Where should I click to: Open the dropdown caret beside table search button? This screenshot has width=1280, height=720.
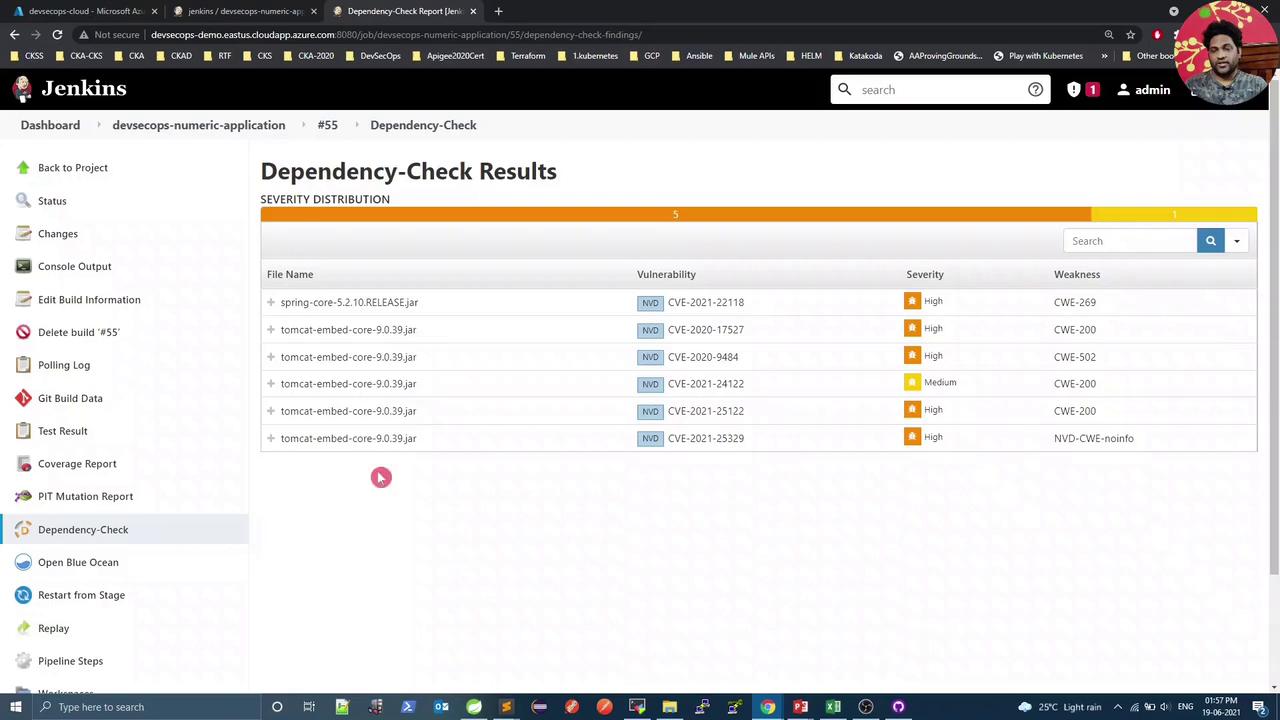pos(1237,241)
